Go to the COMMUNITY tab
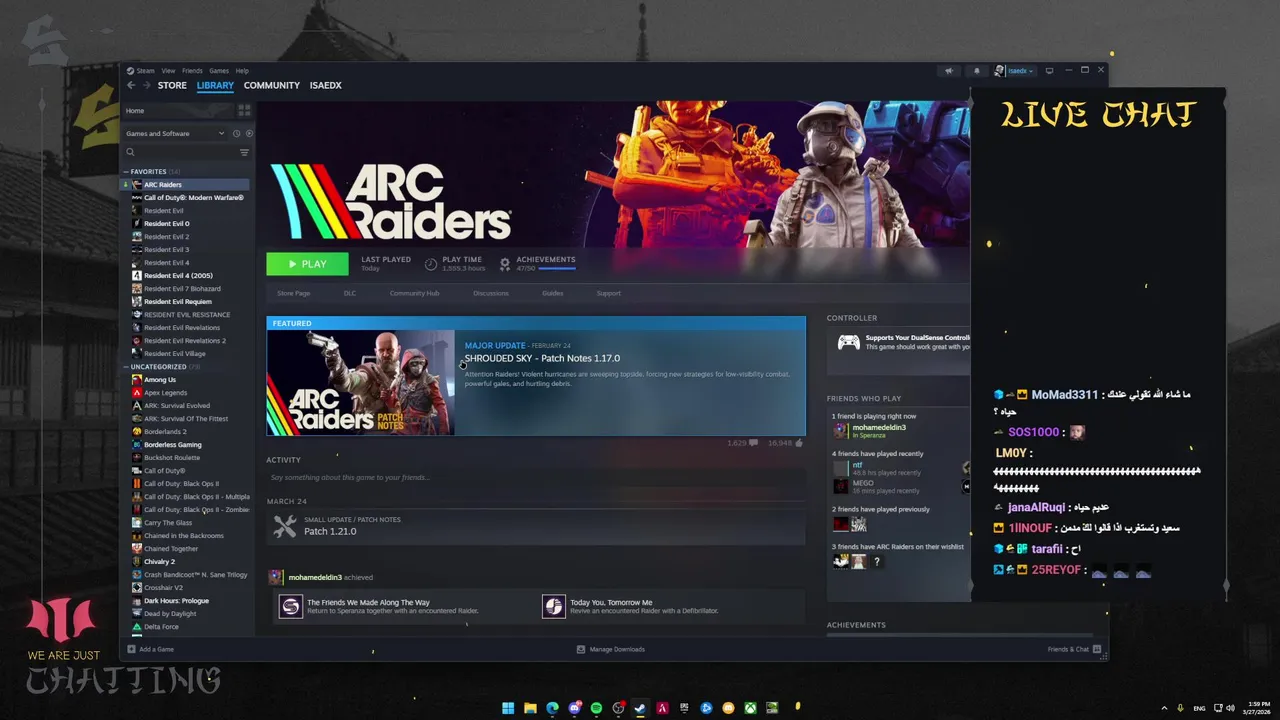The width and height of the screenshot is (1280, 720). pyautogui.click(x=272, y=85)
